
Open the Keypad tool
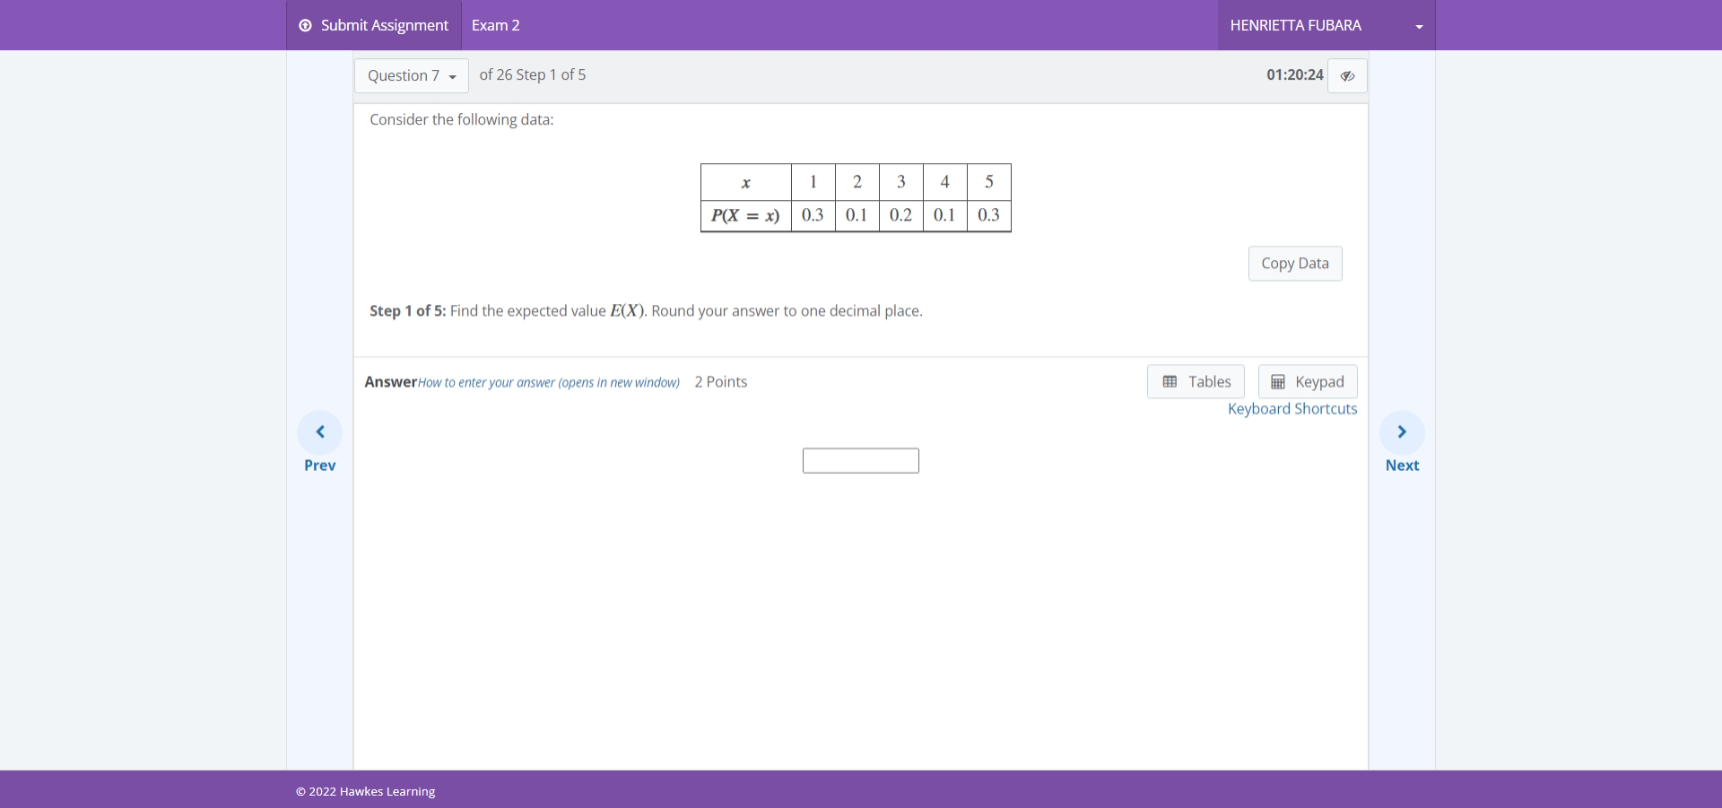pyautogui.click(x=1307, y=382)
